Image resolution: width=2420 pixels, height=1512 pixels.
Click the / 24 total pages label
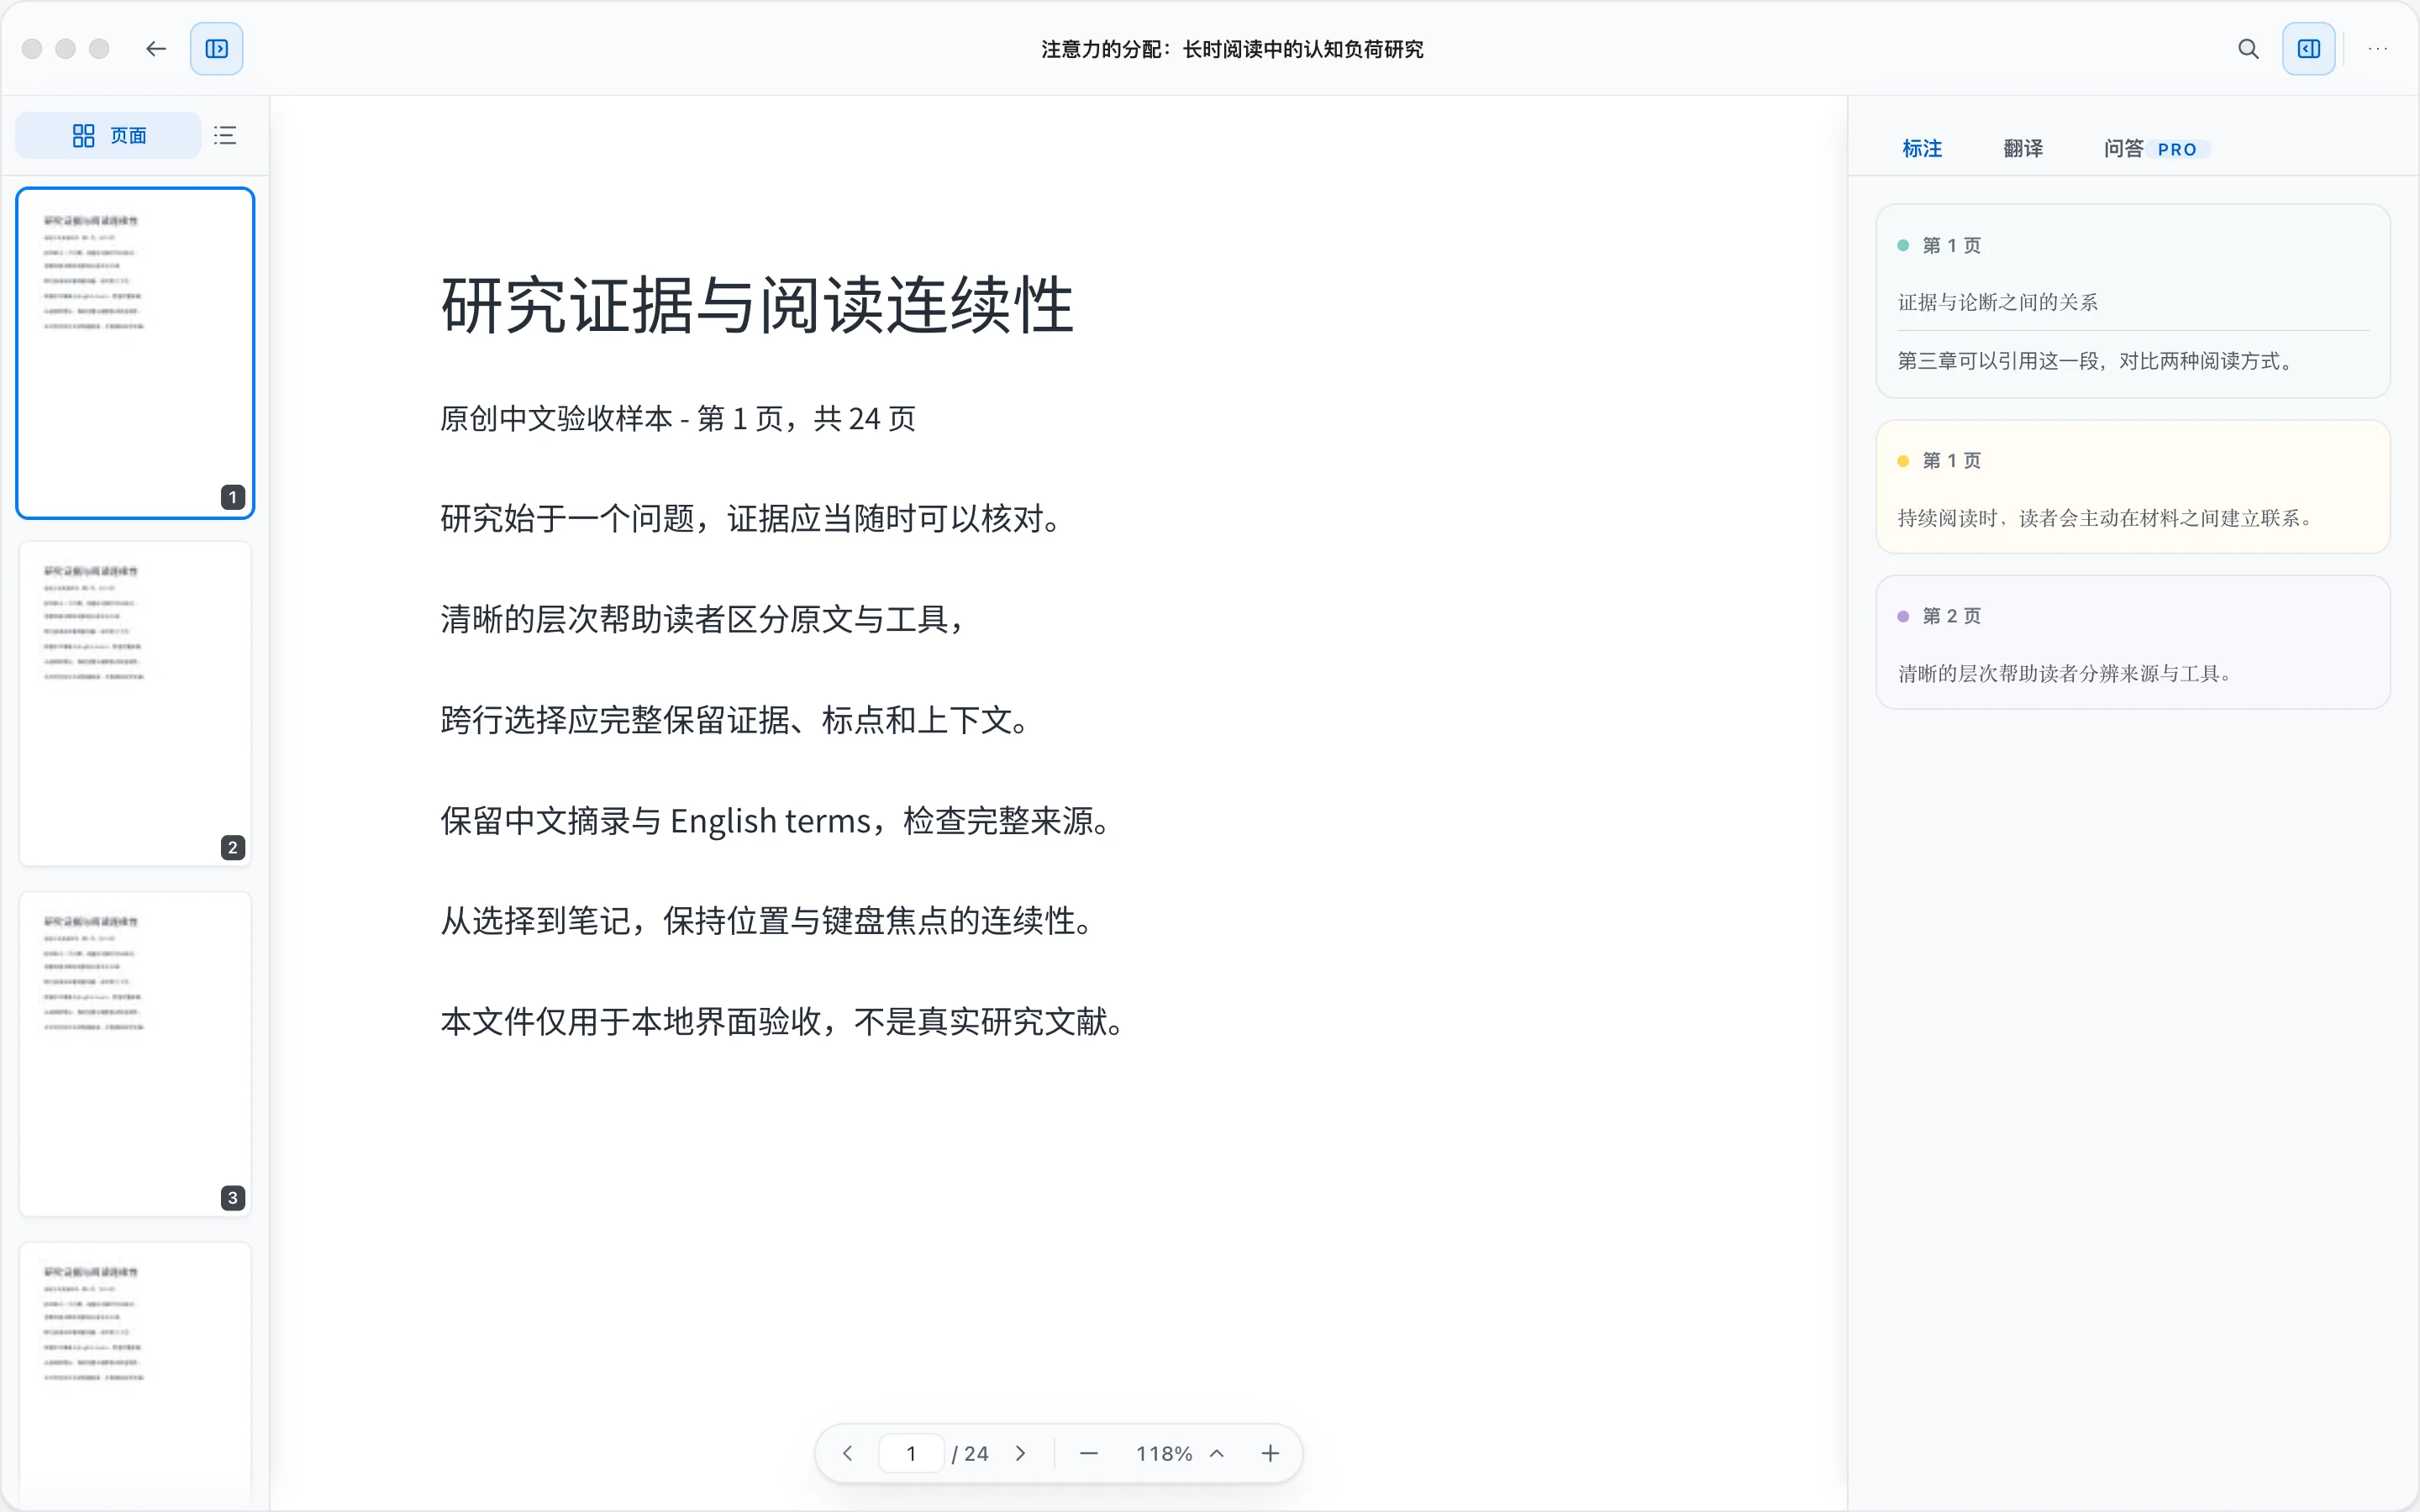[x=969, y=1453]
